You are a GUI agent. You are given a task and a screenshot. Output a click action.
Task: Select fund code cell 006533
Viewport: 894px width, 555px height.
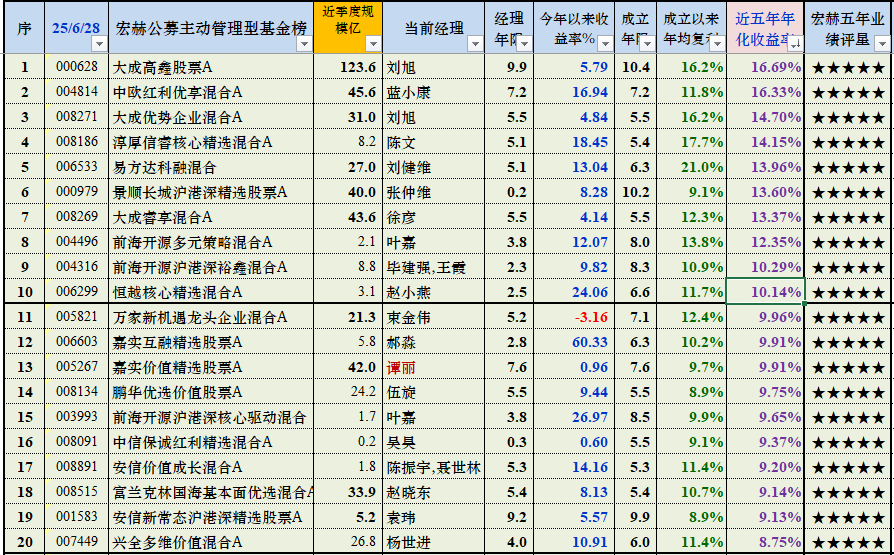point(76,167)
